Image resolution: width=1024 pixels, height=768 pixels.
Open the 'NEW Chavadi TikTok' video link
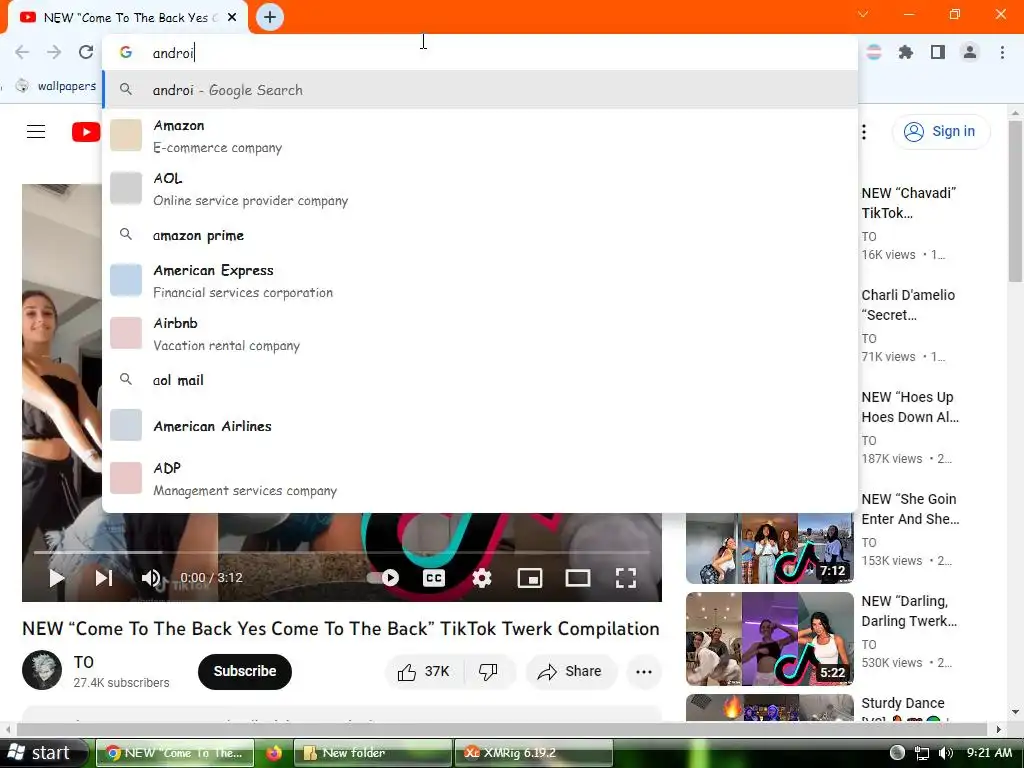pos(908,203)
